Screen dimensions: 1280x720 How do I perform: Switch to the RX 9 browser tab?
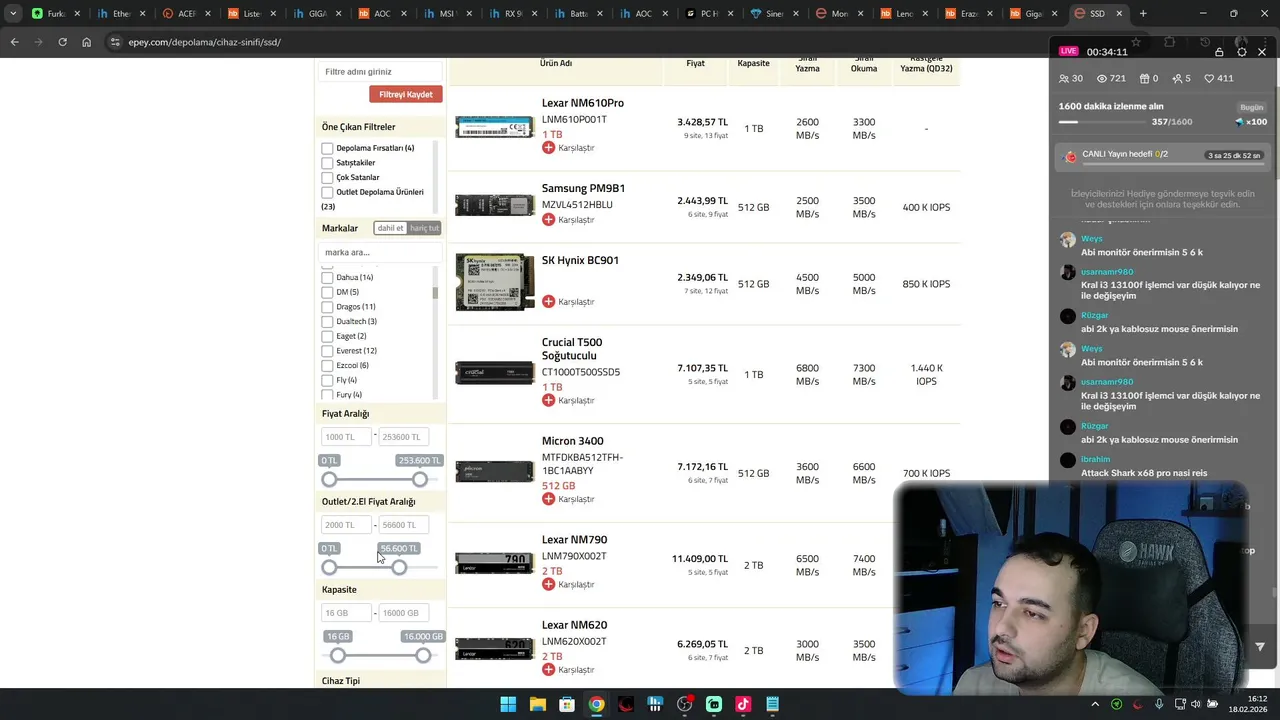pos(512,14)
